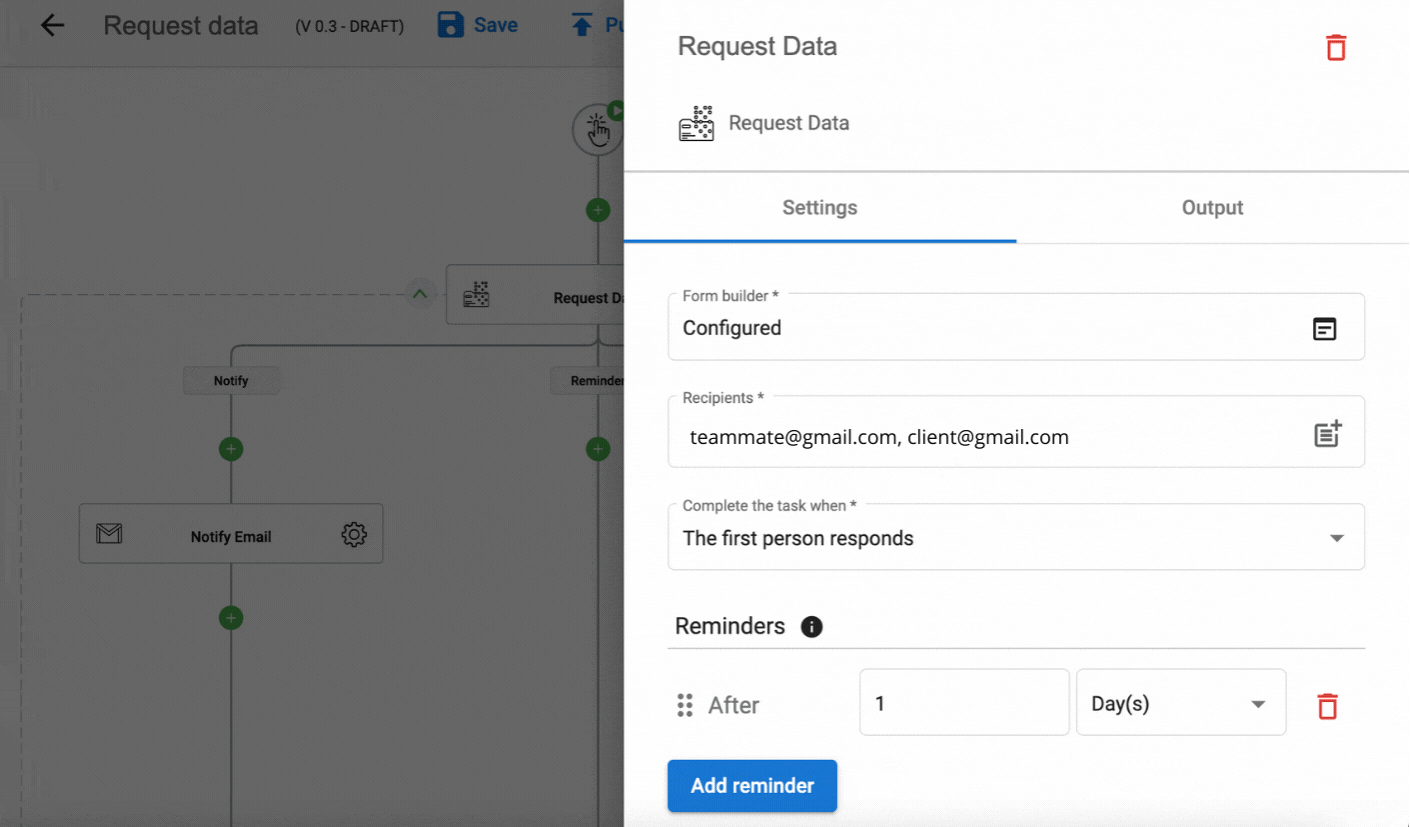
Task: Click the envelope icon on Notify Email
Action: coord(109,534)
